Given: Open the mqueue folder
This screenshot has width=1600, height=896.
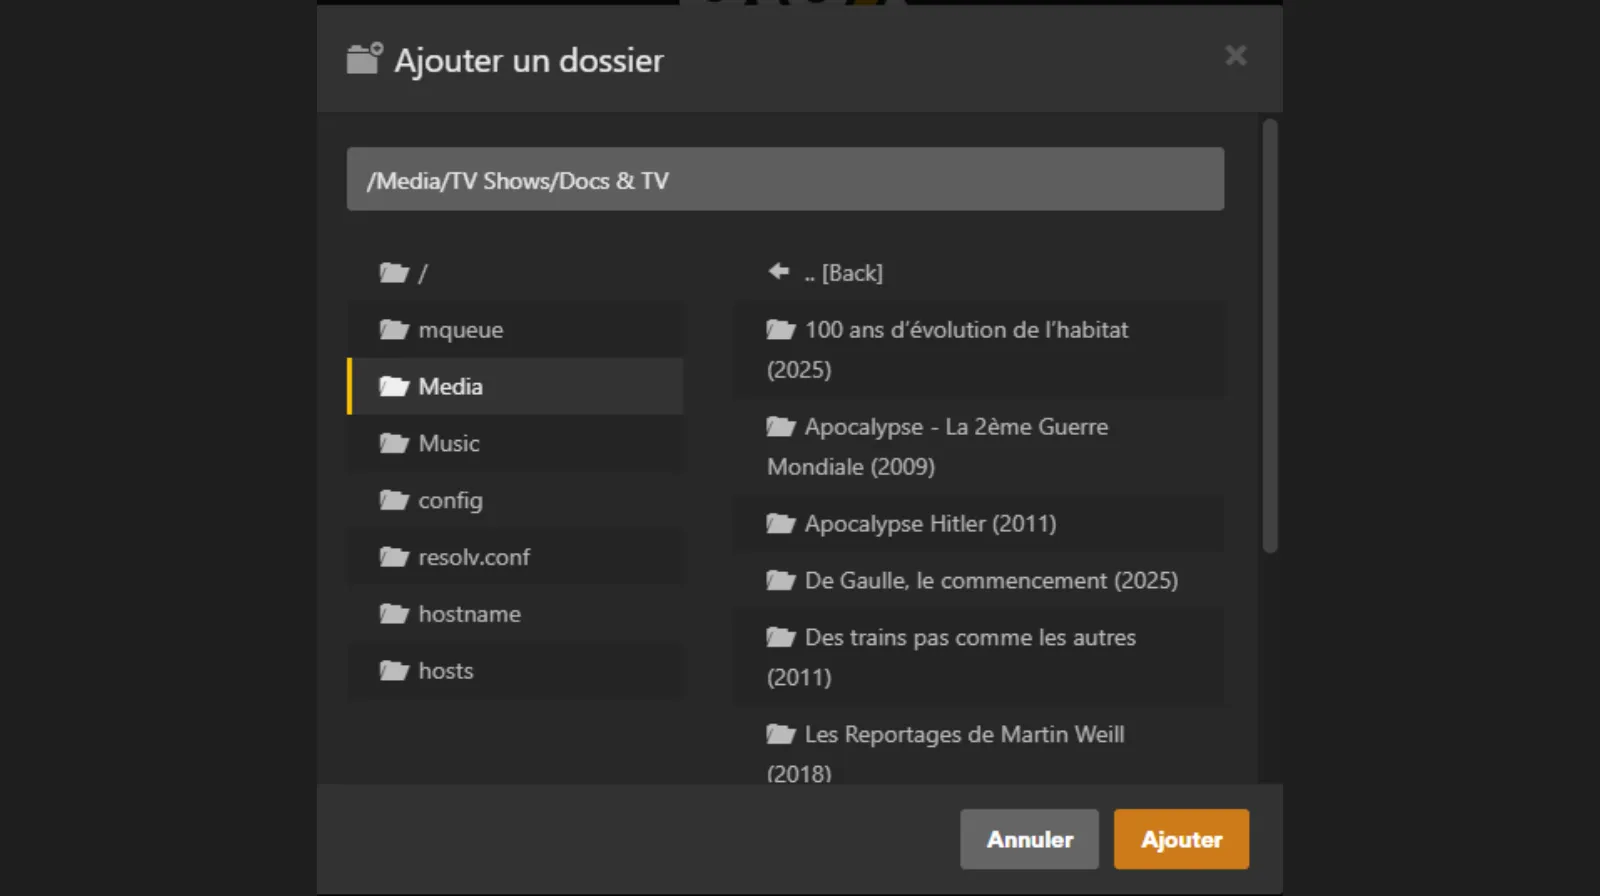Looking at the screenshot, I should pos(460,330).
